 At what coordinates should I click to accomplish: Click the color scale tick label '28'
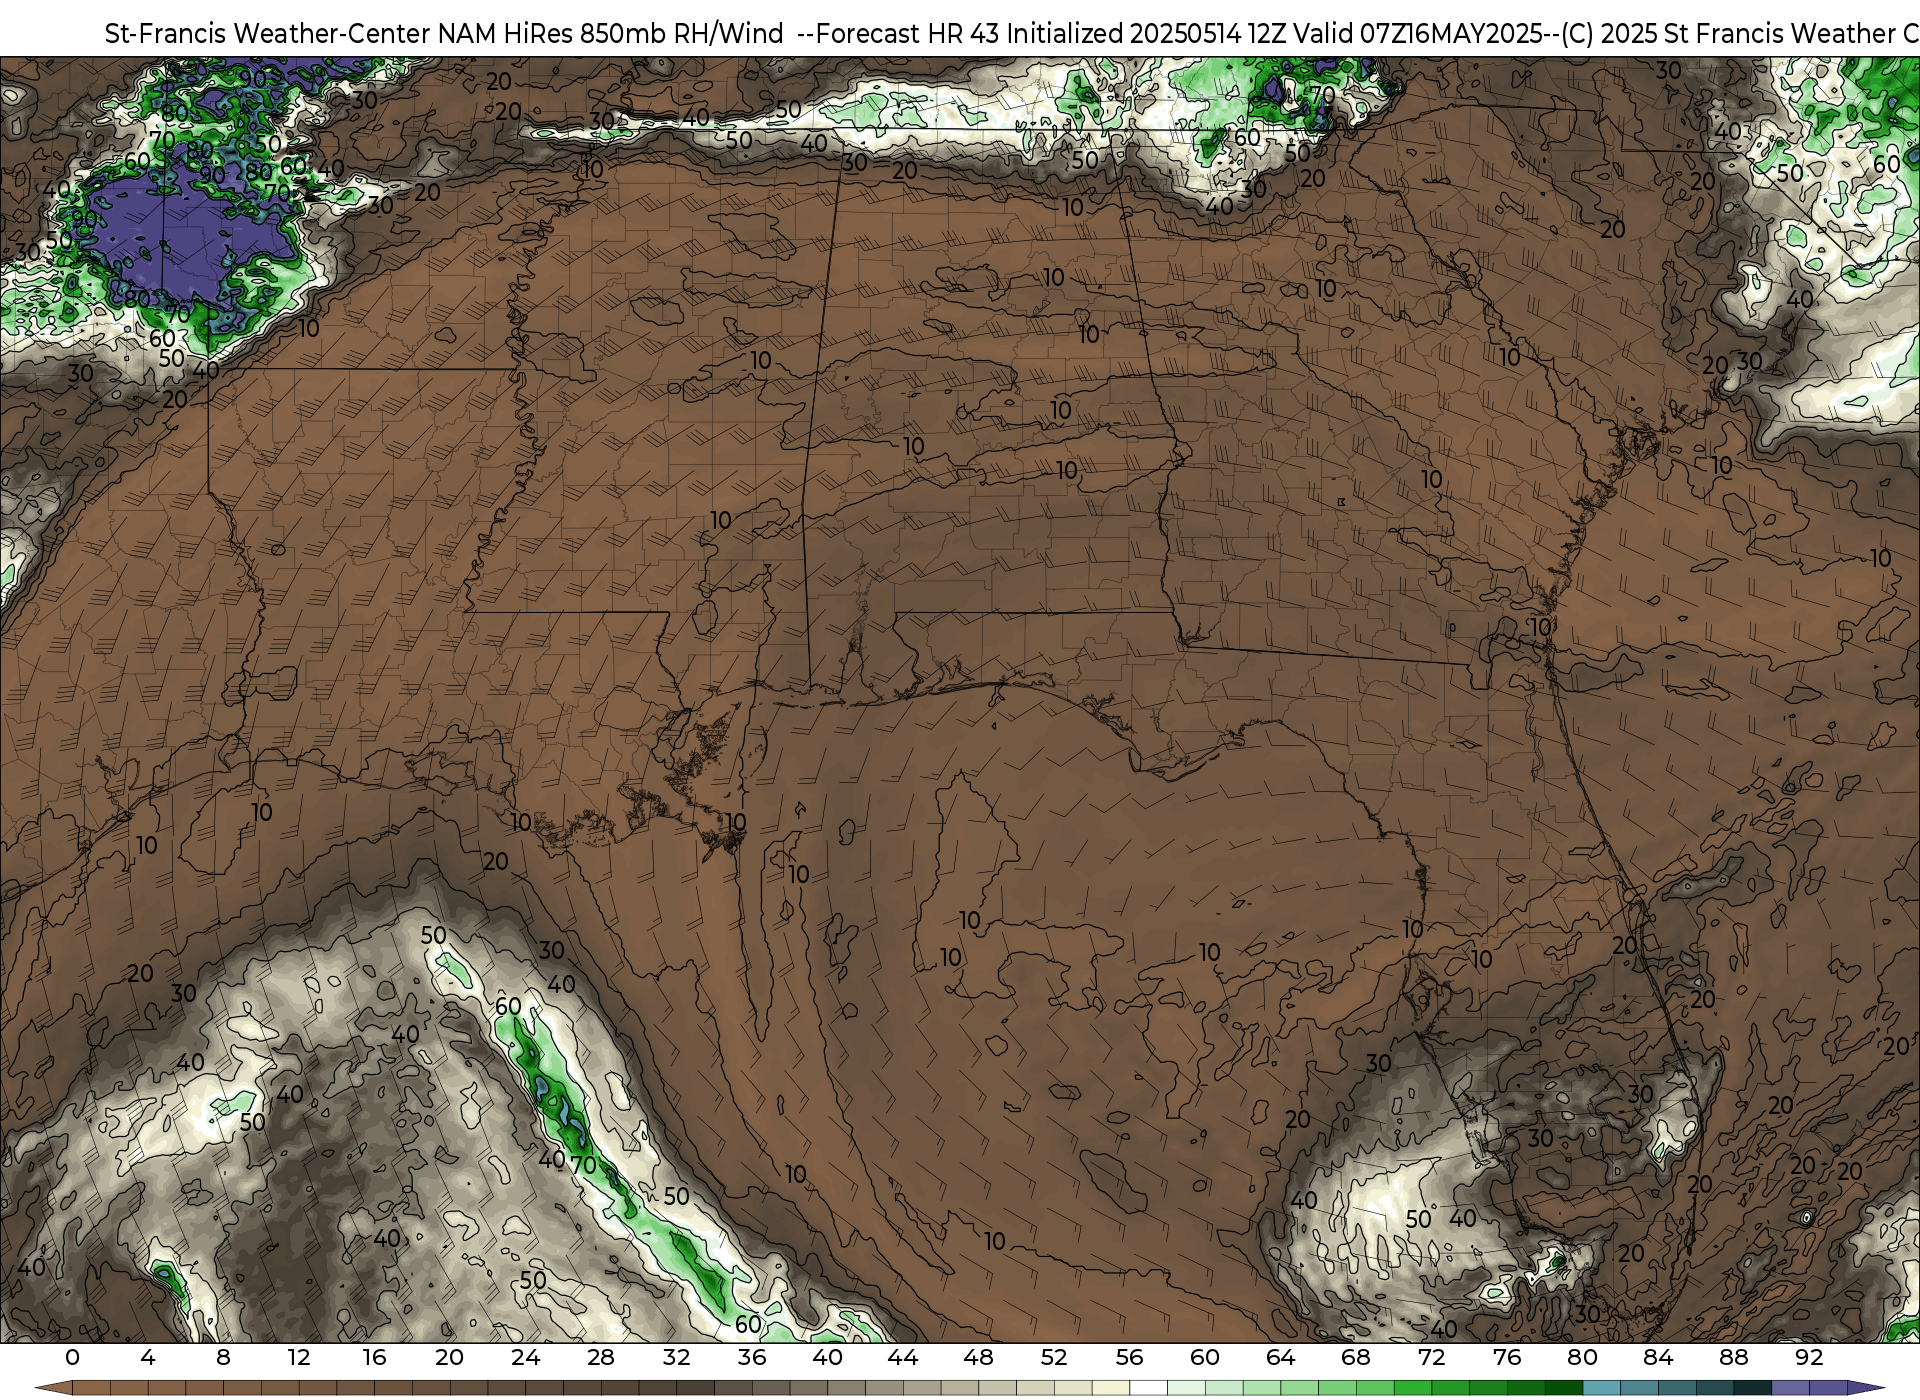coord(601,1357)
